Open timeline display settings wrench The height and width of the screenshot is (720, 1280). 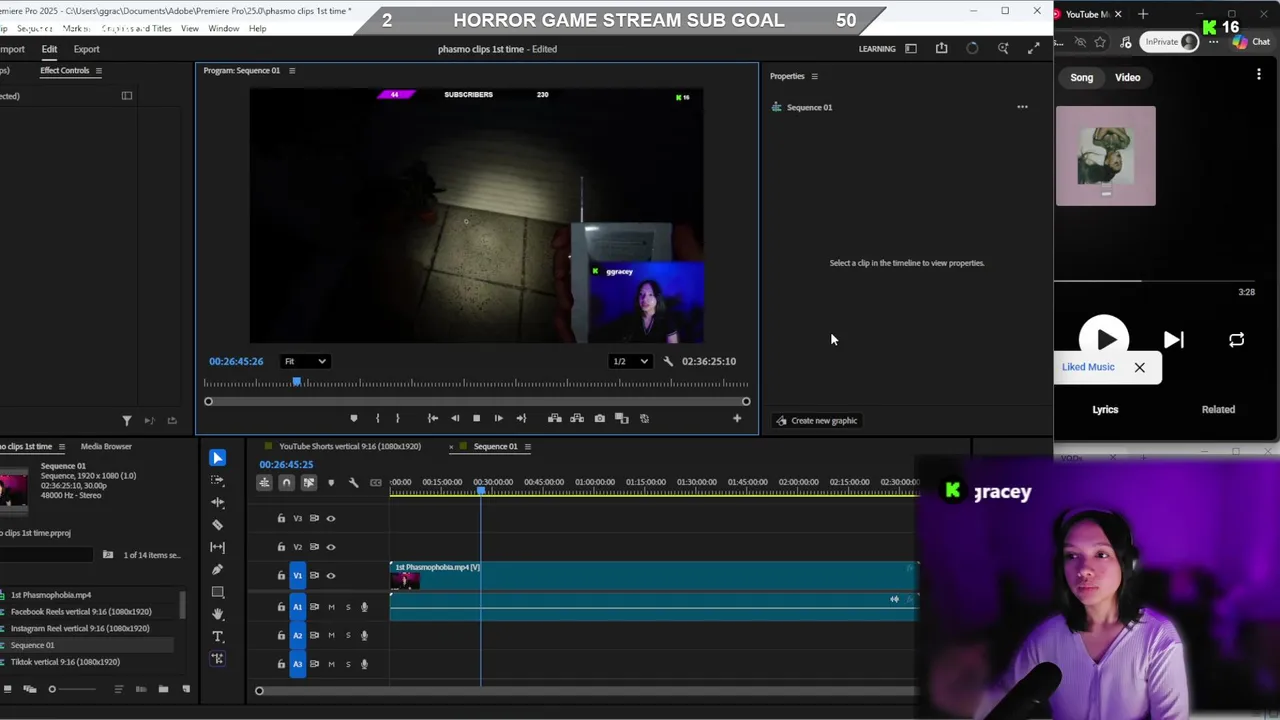(353, 483)
